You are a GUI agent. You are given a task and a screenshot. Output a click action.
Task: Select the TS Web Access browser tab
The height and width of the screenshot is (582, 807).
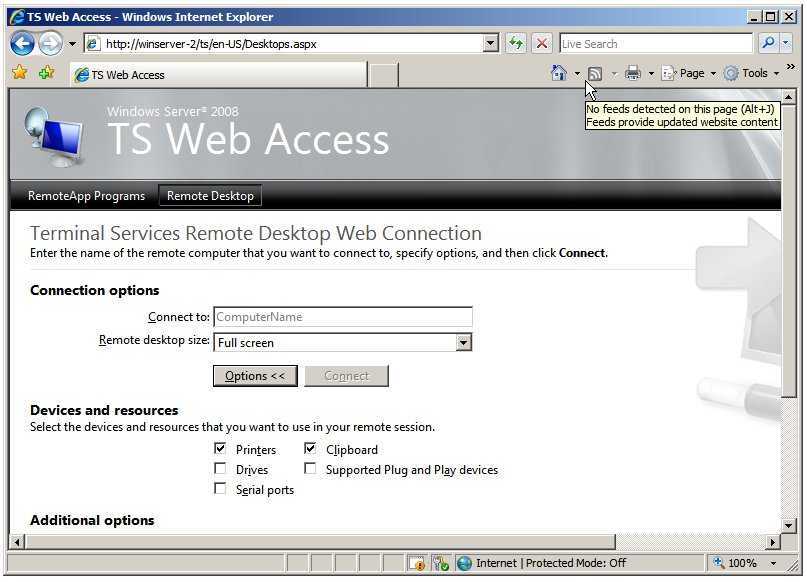pyautogui.click(x=219, y=75)
